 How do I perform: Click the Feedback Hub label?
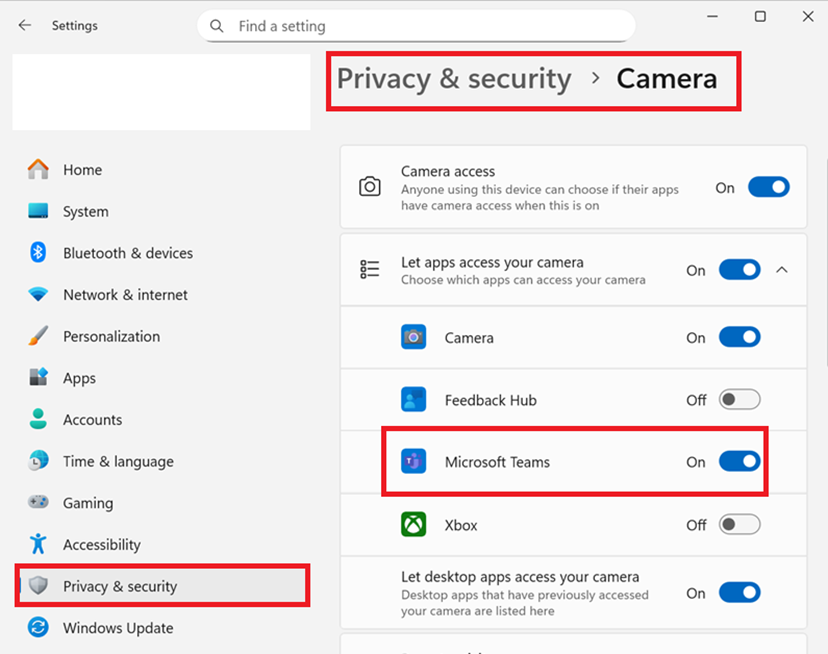pos(491,400)
